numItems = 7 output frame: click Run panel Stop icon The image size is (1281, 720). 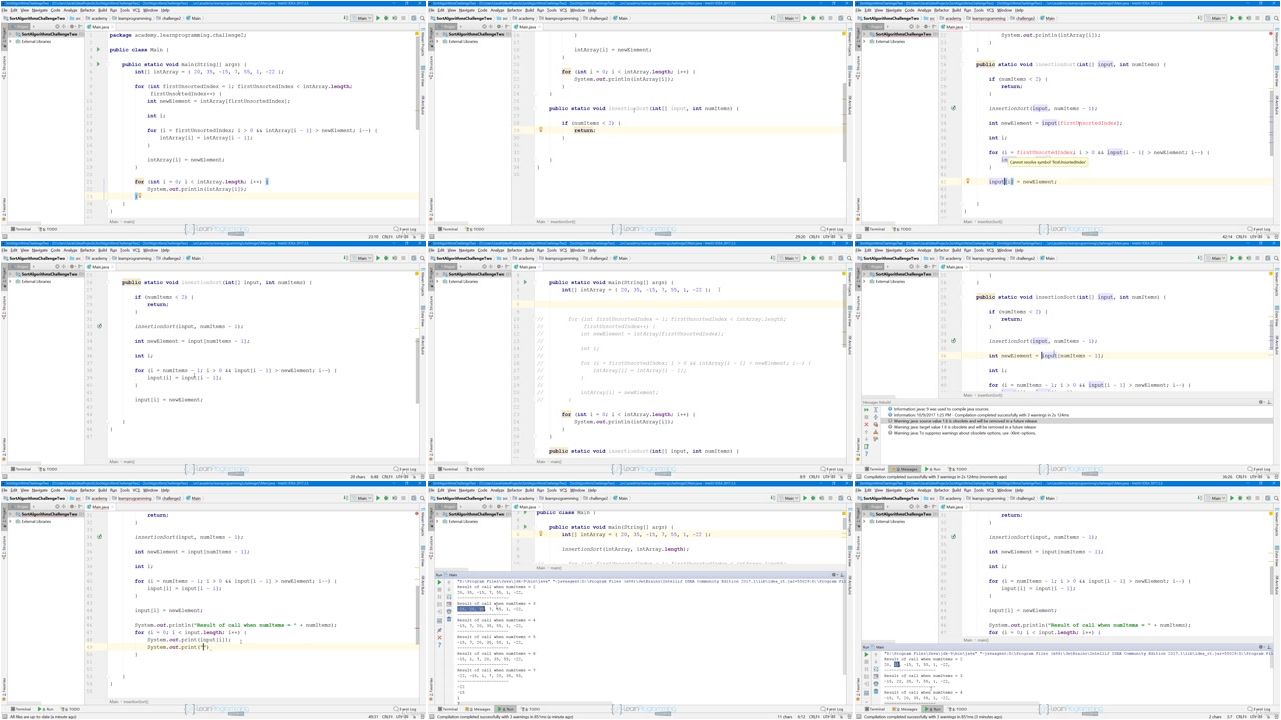(x=439, y=589)
